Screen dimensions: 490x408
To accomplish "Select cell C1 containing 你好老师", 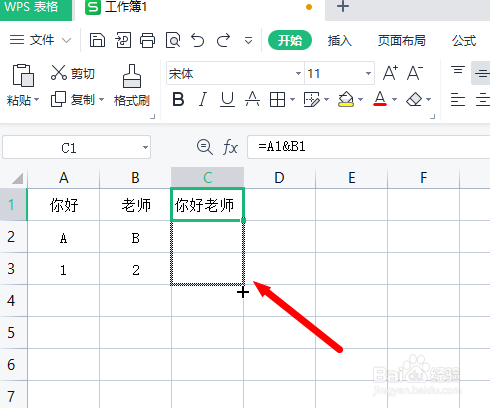I will (x=207, y=205).
